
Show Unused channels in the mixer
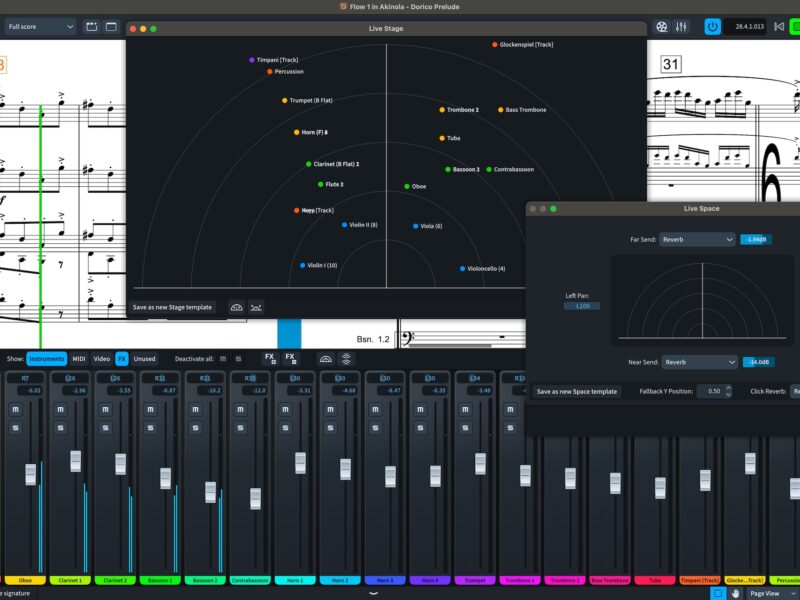[x=145, y=358]
